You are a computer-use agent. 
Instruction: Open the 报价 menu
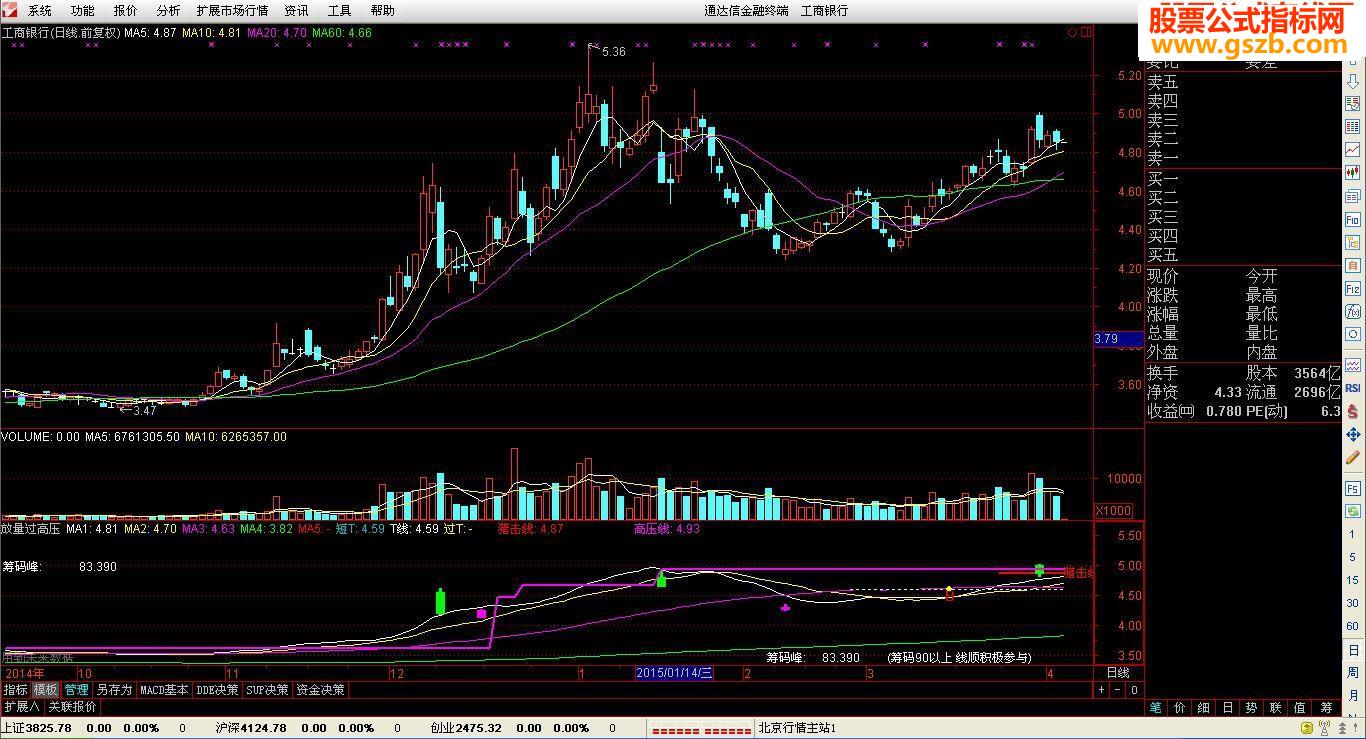click(126, 11)
